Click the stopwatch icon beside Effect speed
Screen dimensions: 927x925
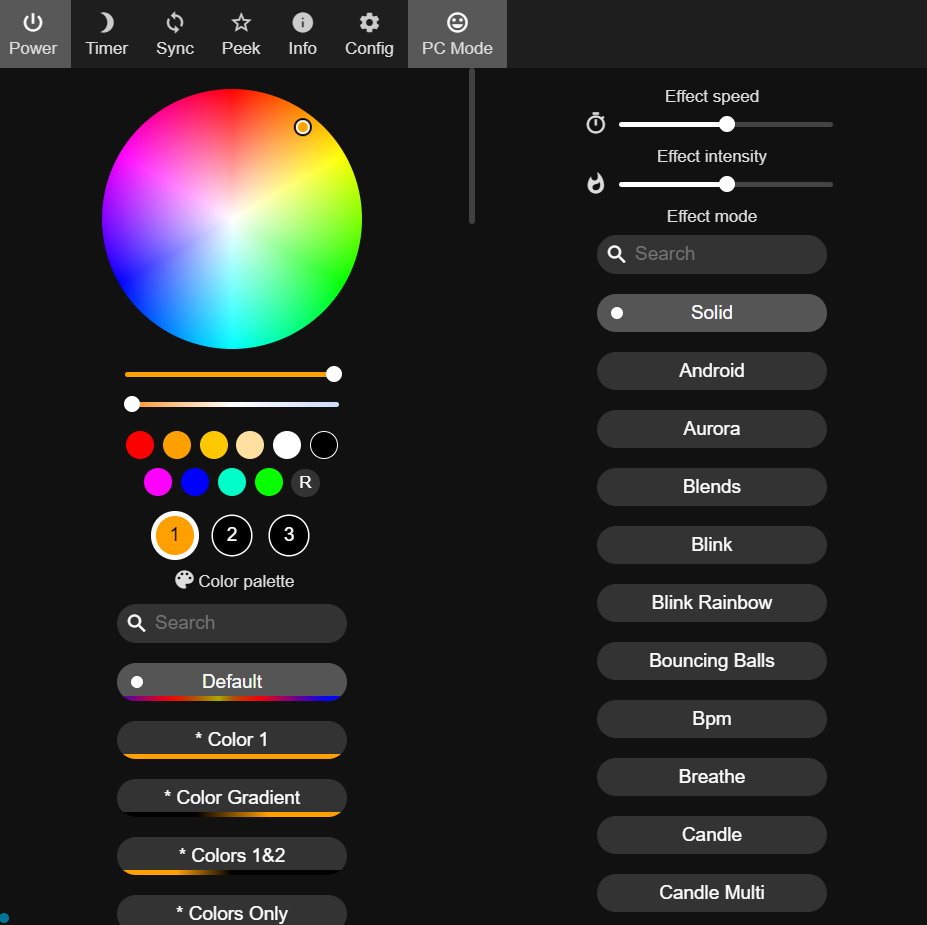(x=595, y=123)
